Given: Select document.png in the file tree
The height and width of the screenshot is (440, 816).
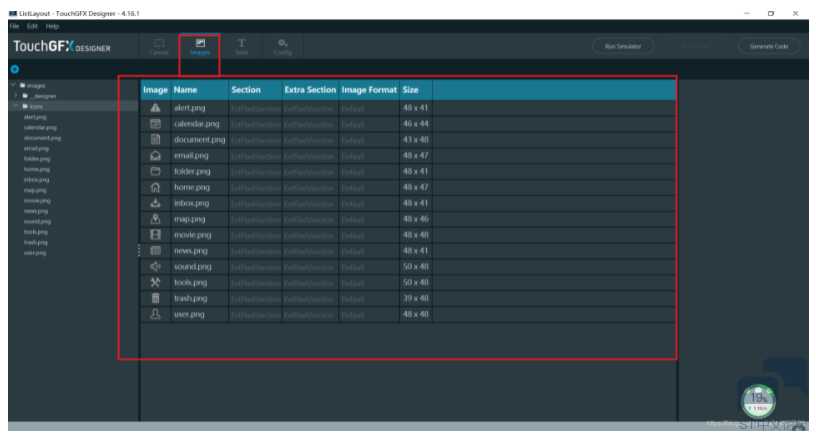Looking at the screenshot, I should click(42, 138).
